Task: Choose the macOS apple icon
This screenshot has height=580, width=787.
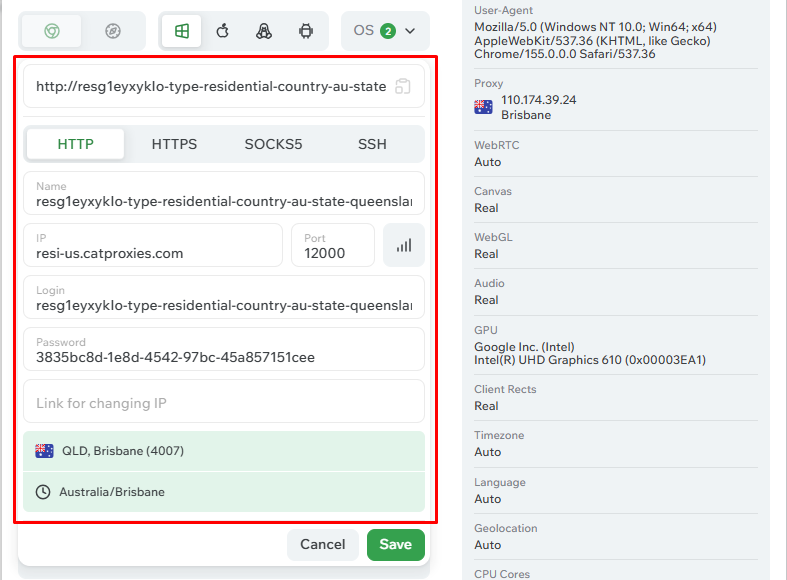Action: pos(223,31)
